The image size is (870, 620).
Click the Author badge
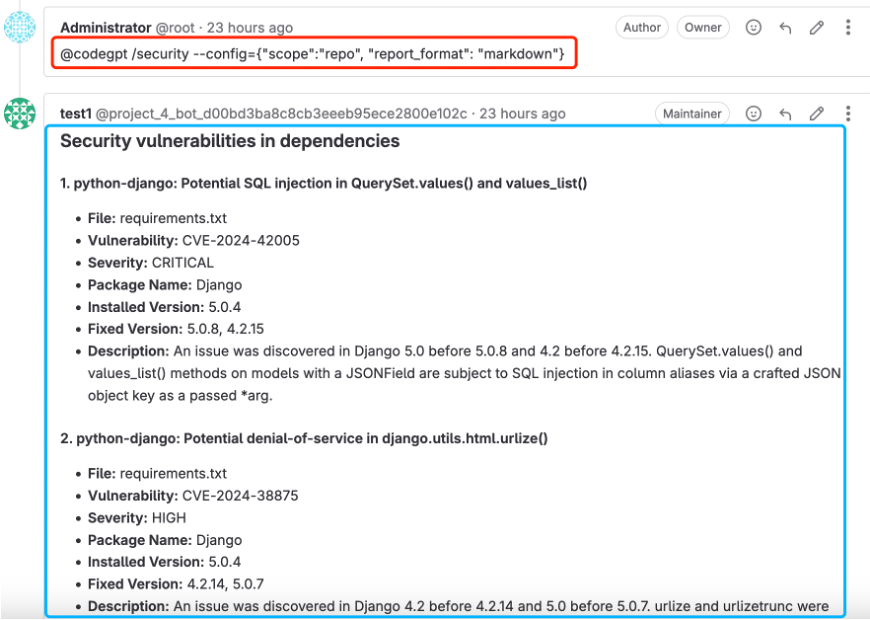pos(642,28)
